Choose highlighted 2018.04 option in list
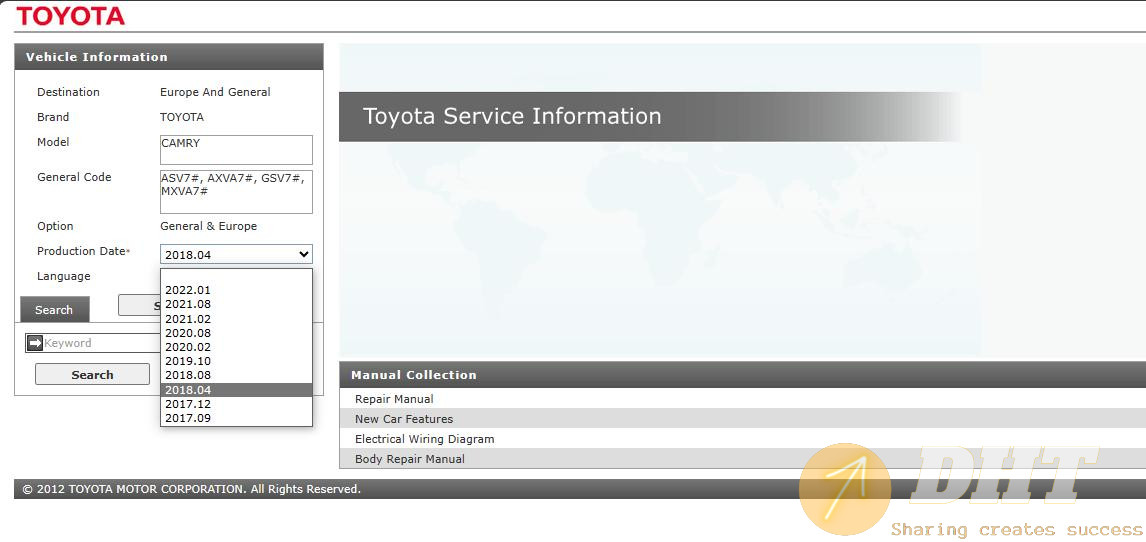 pyautogui.click(x=236, y=390)
